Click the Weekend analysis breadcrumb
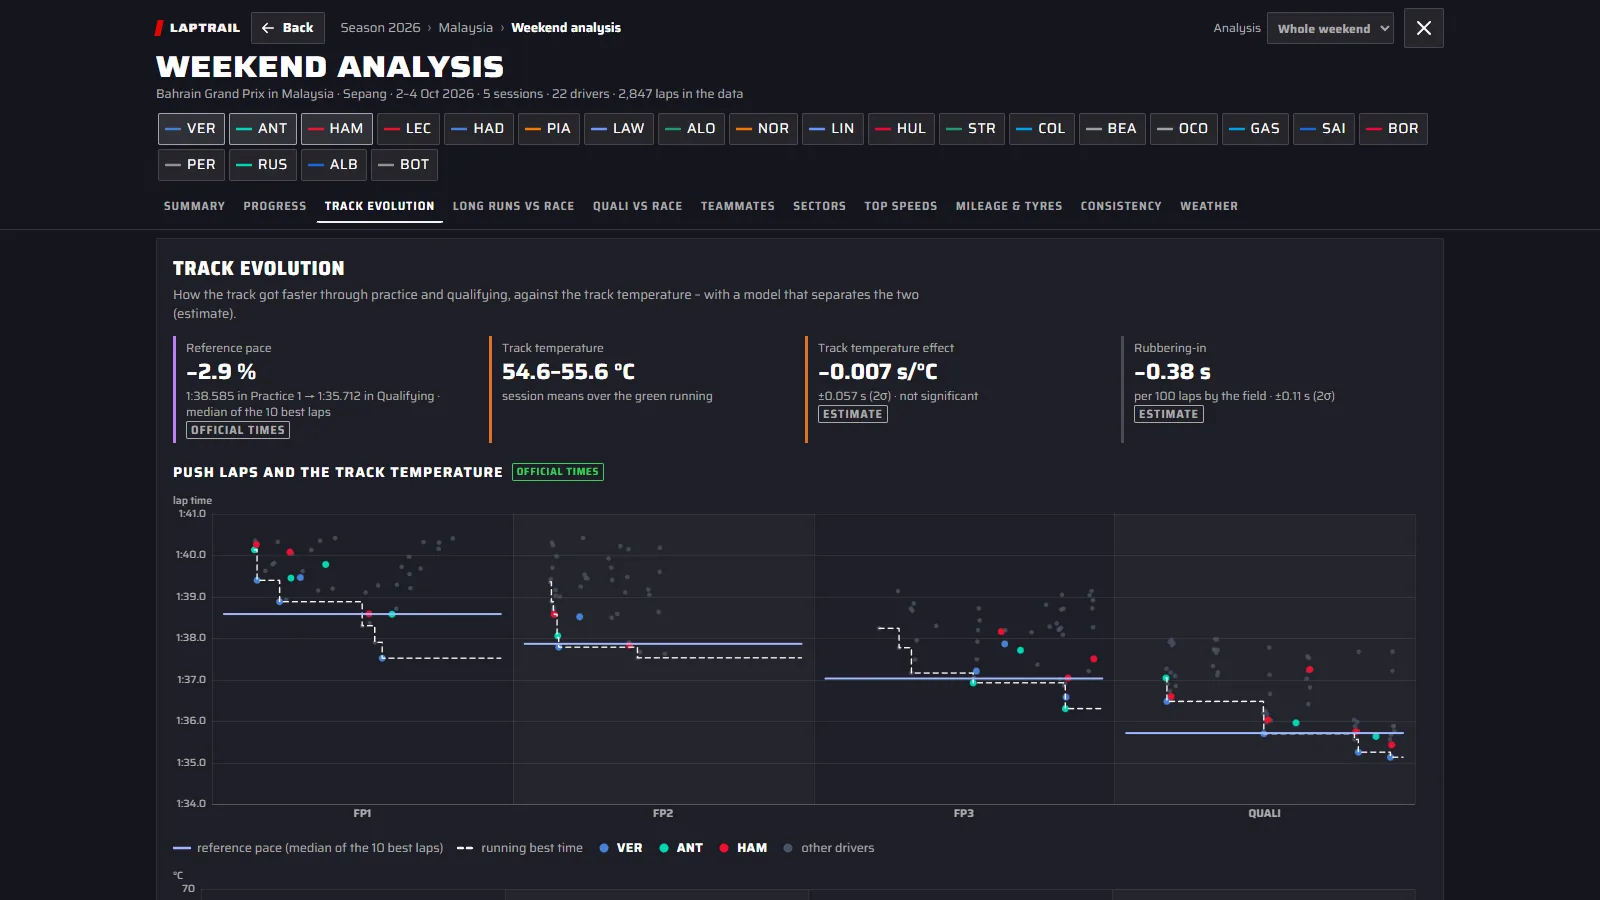 point(566,28)
